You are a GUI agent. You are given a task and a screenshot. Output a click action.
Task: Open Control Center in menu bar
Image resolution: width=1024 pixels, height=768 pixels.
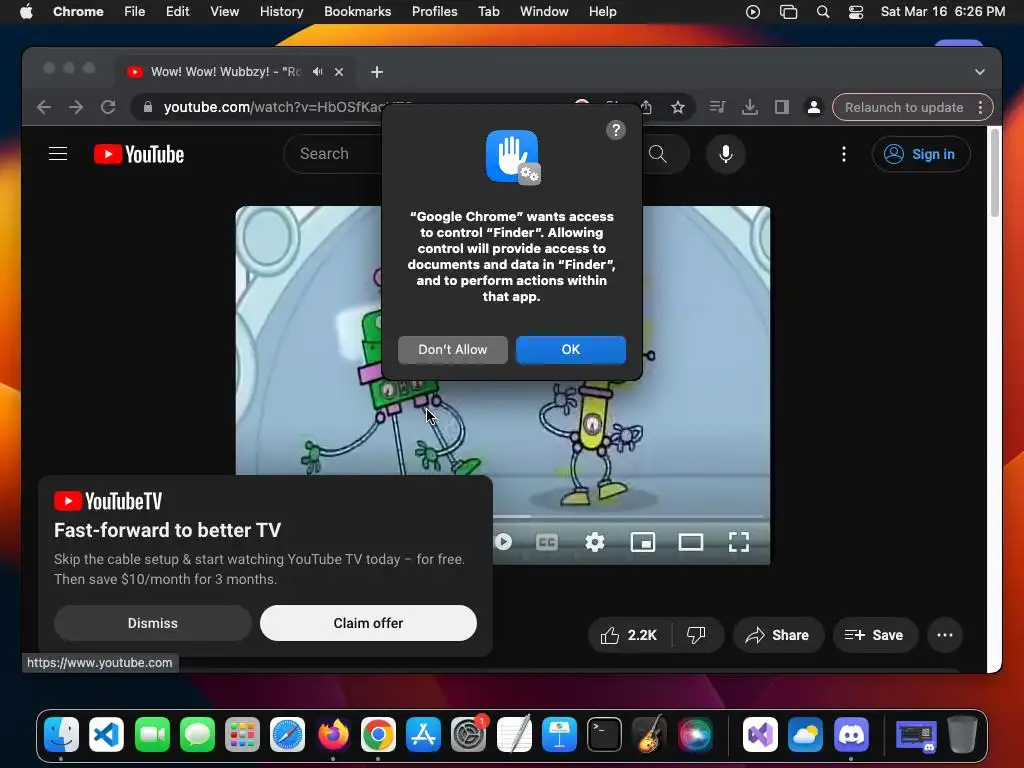(x=856, y=12)
